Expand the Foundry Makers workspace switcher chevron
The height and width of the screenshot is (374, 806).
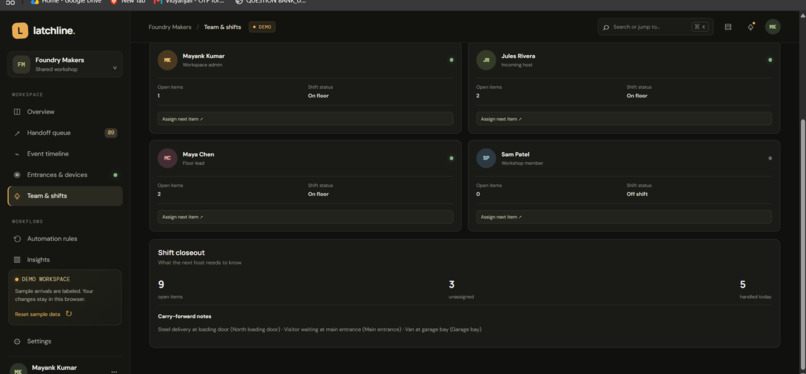pyautogui.click(x=115, y=68)
